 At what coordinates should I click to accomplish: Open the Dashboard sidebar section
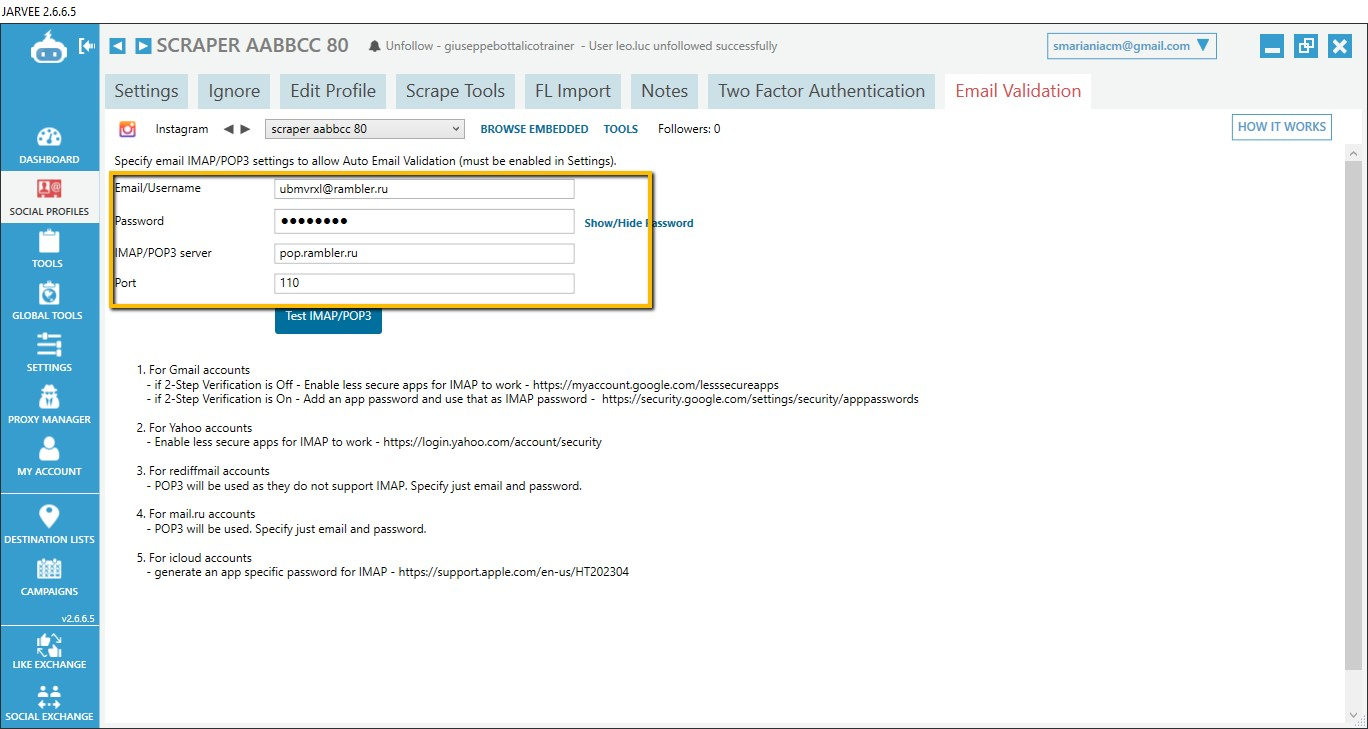[49, 146]
